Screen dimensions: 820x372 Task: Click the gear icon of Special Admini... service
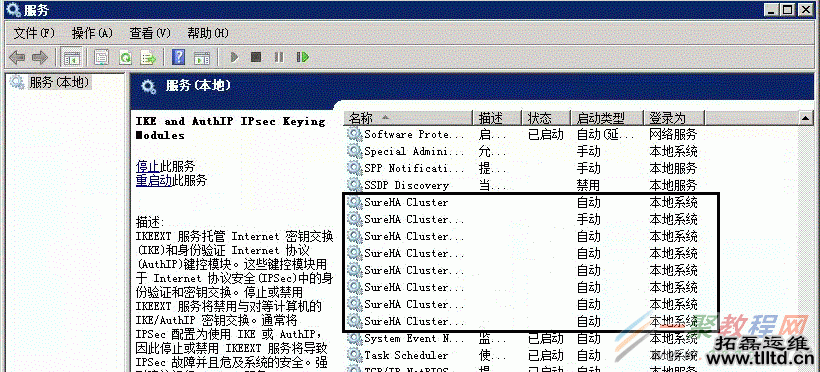(x=355, y=151)
